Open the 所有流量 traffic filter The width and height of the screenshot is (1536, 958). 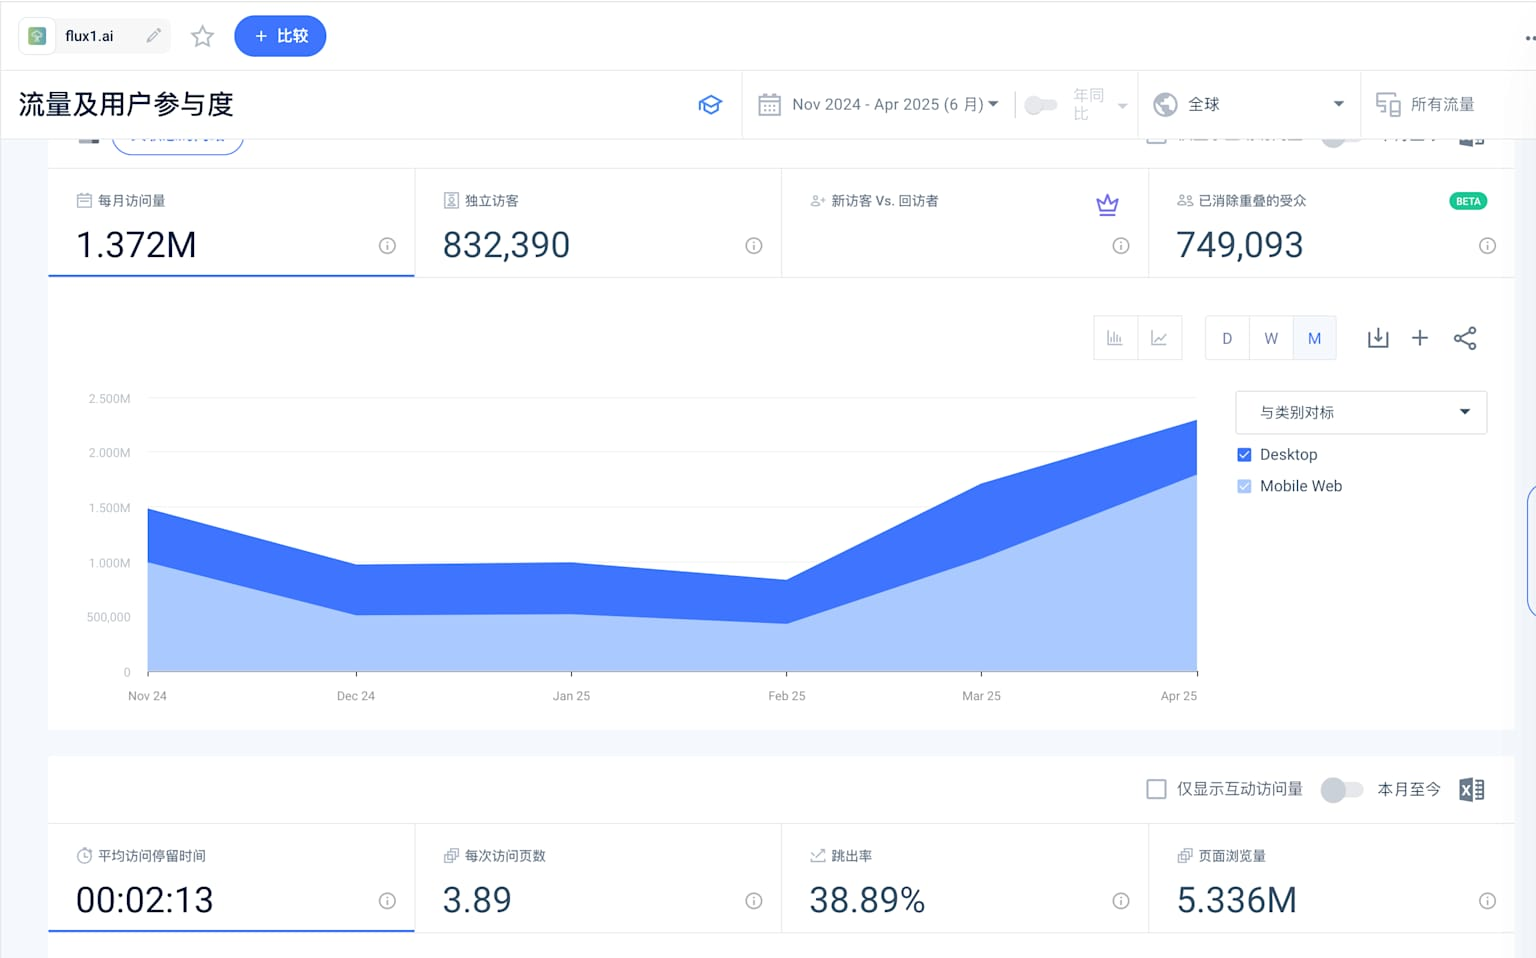click(1426, 104)
